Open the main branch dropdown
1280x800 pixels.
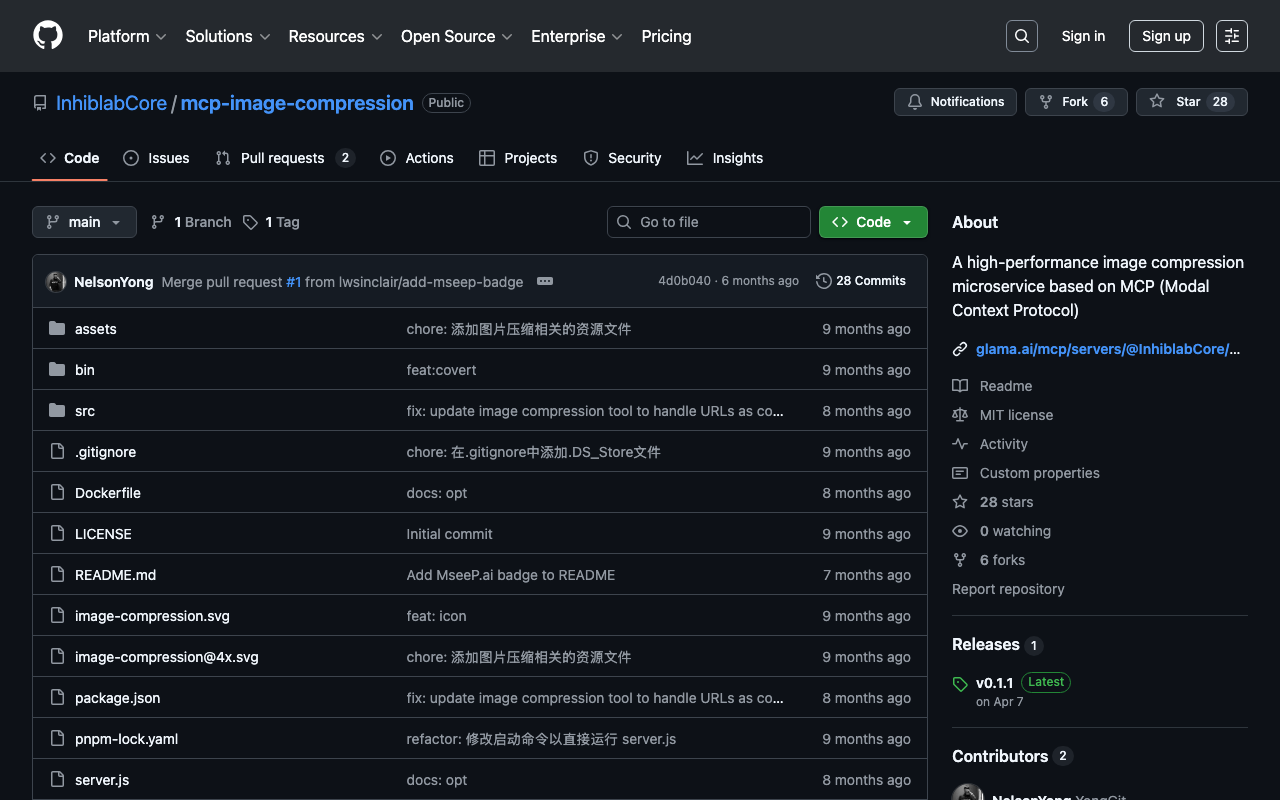(84, 222)
